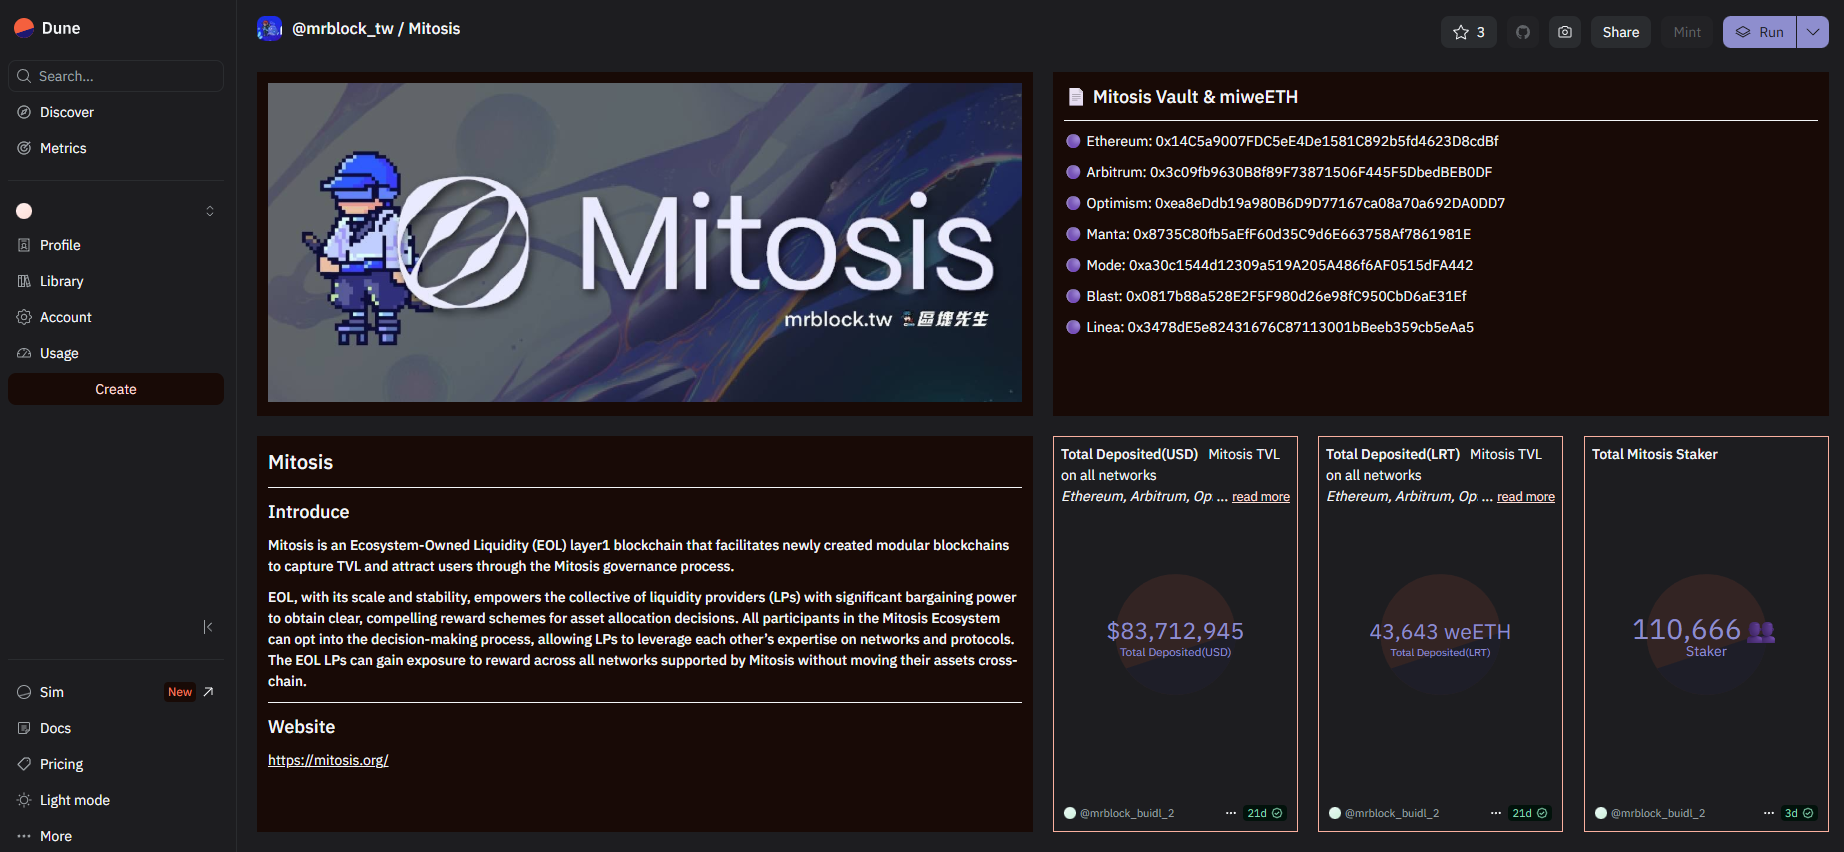Click the Share button
This screenshot has height=852, width=1844.
pyautogui.click(x=1621, y=32)
